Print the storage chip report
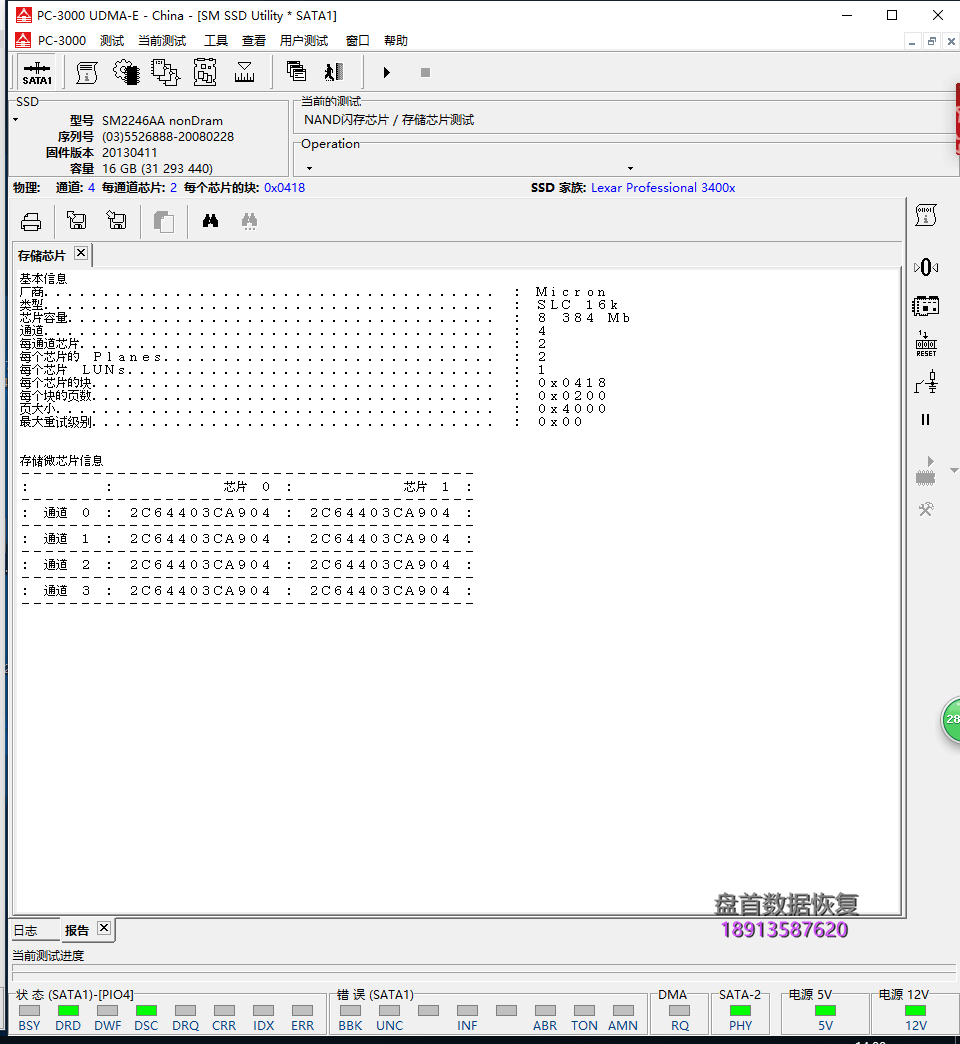960x1044 pixels. tap(31, 221)
